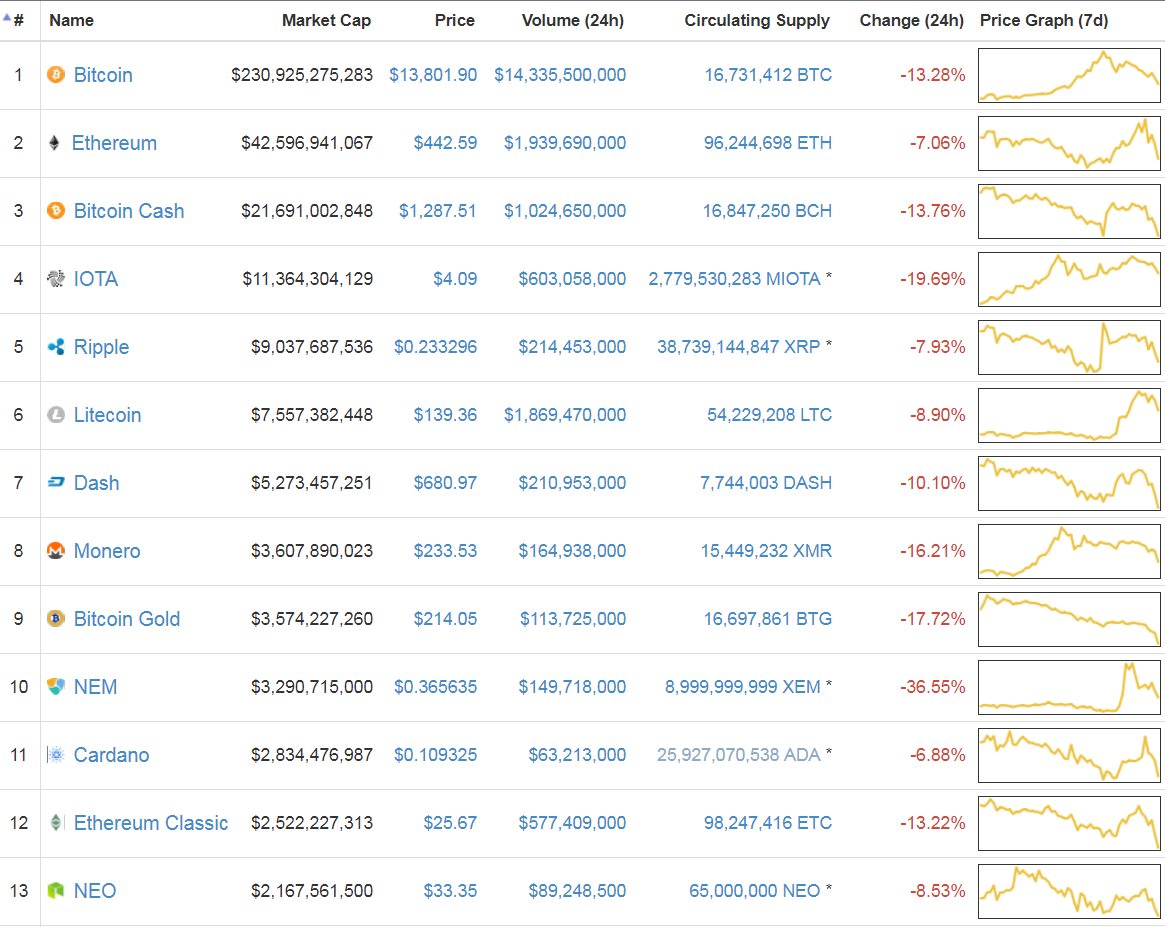Click the Monero logo icon
The width and height of the screenshot is (1165, 927).
(56, 550)
